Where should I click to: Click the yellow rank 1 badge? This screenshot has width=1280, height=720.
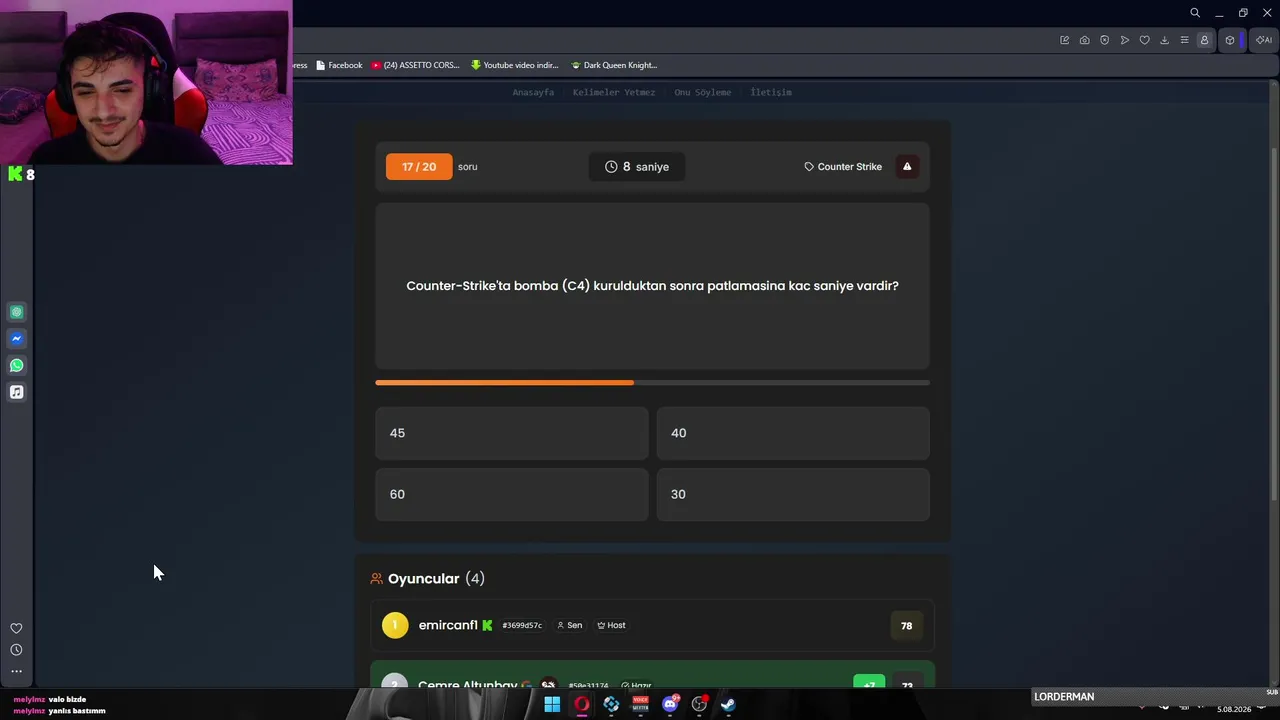[395, 626]
